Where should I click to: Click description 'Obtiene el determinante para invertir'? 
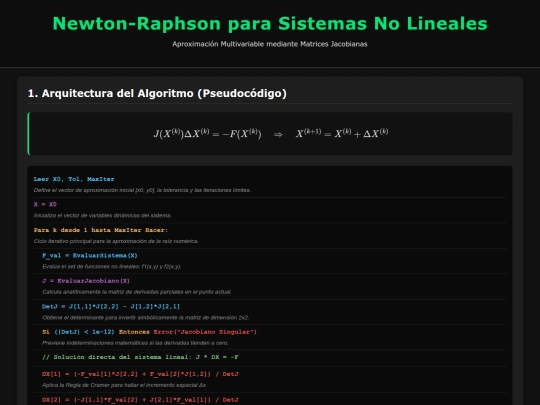145,318
